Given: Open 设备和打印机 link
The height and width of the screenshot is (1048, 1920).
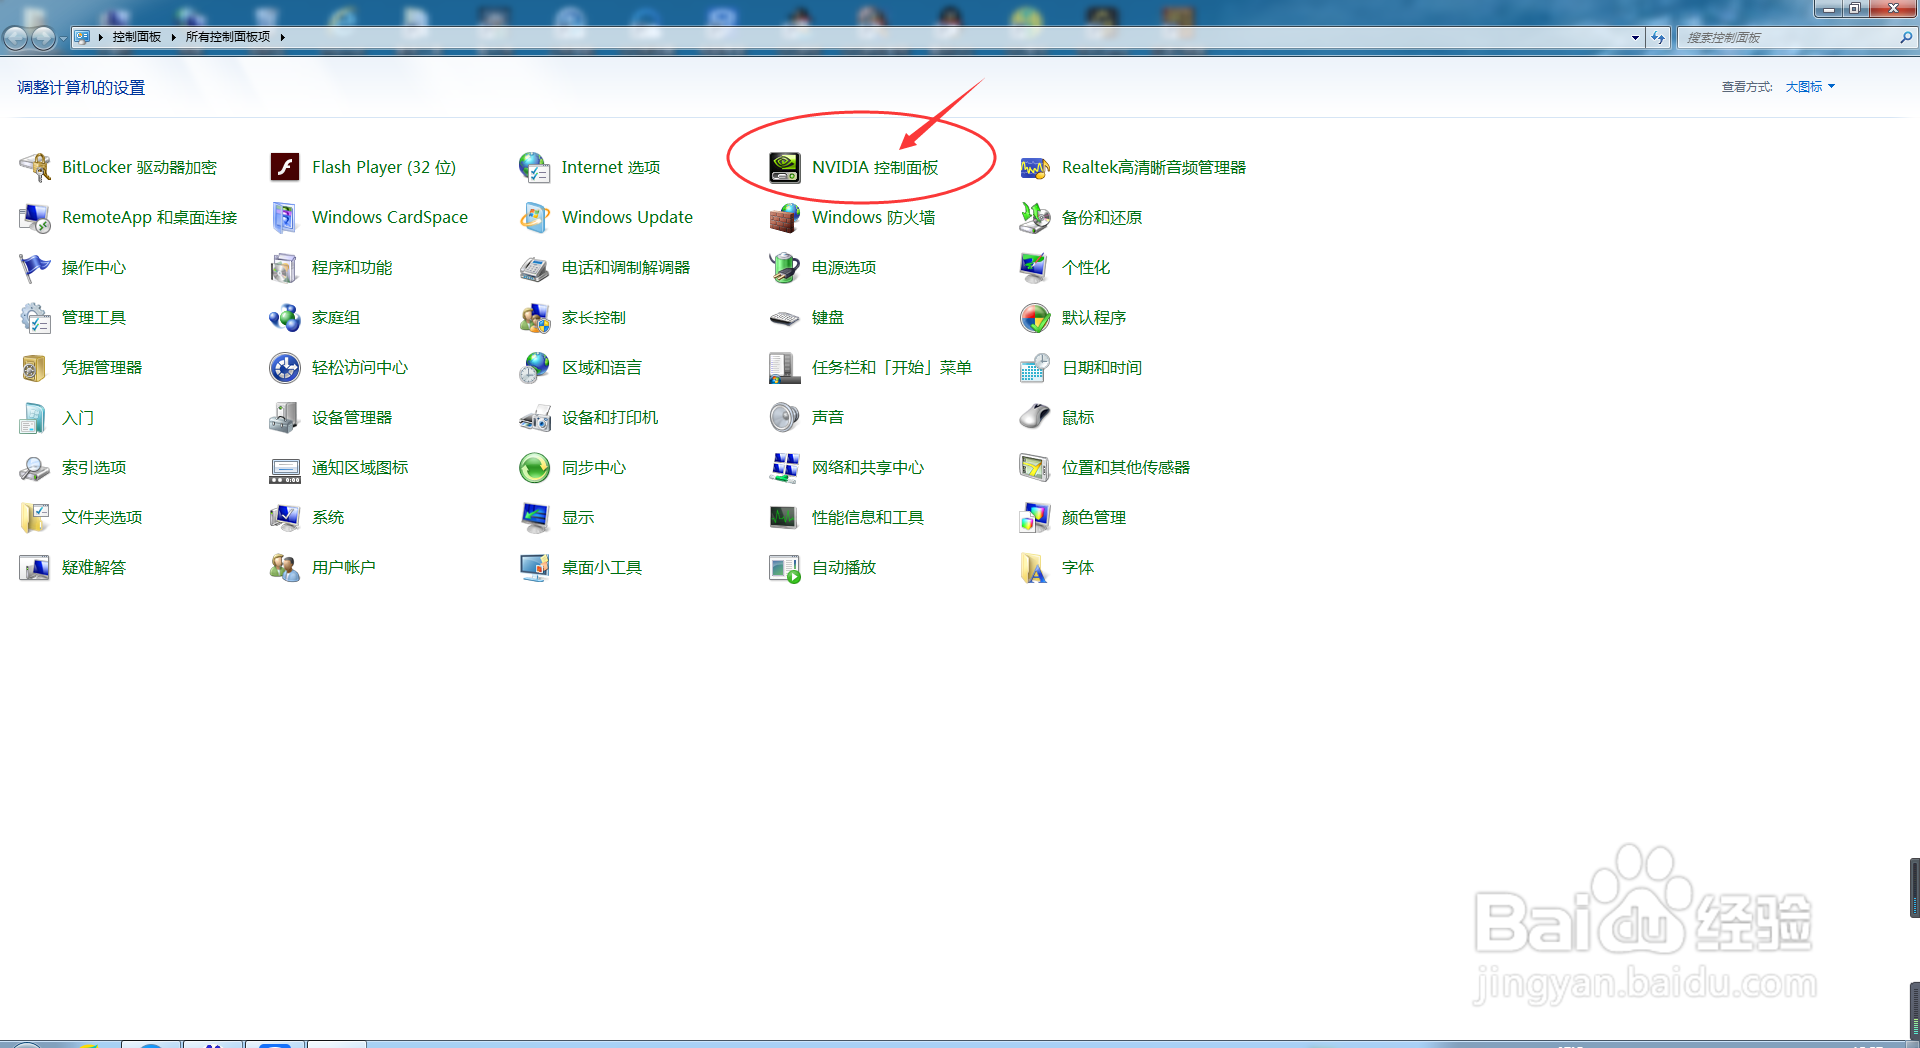Looking at the screenshot, I should coord(610,417).
